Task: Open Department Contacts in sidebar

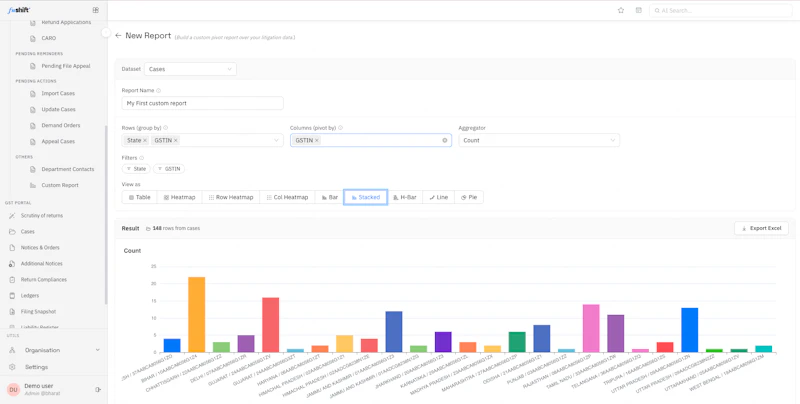Action: tap(67, 169)
